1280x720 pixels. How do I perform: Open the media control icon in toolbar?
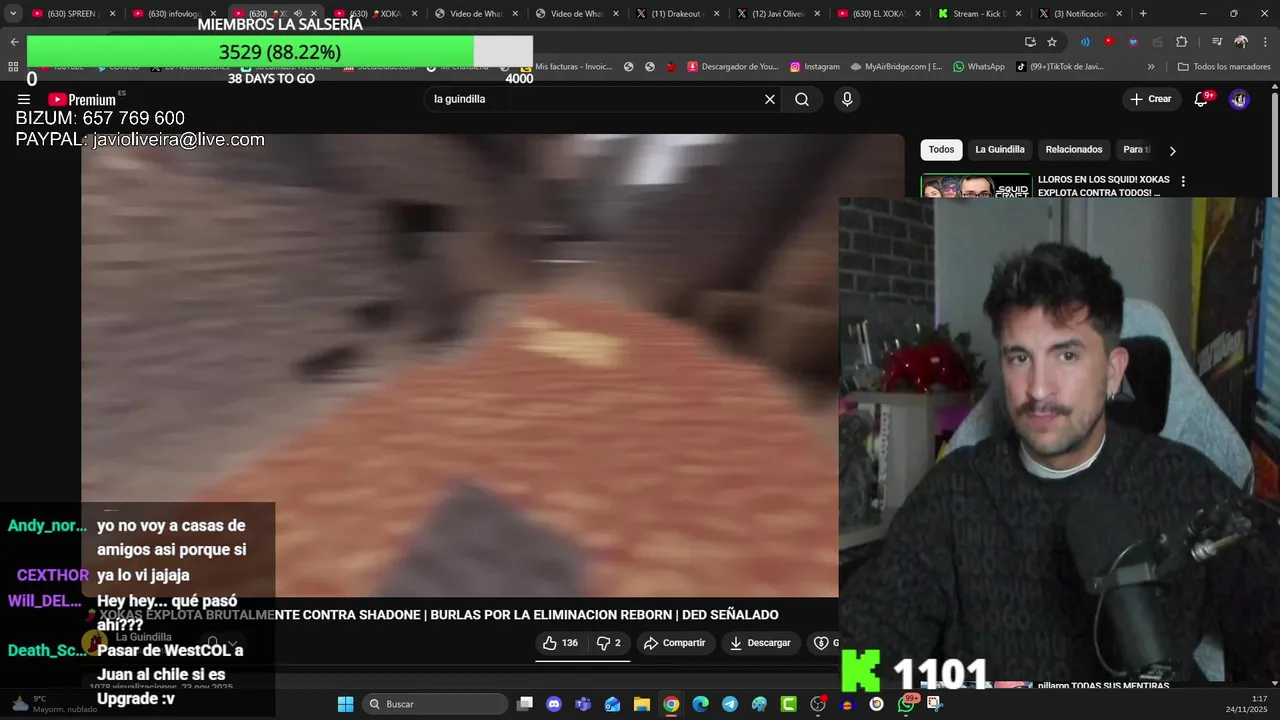point(1217,42)
